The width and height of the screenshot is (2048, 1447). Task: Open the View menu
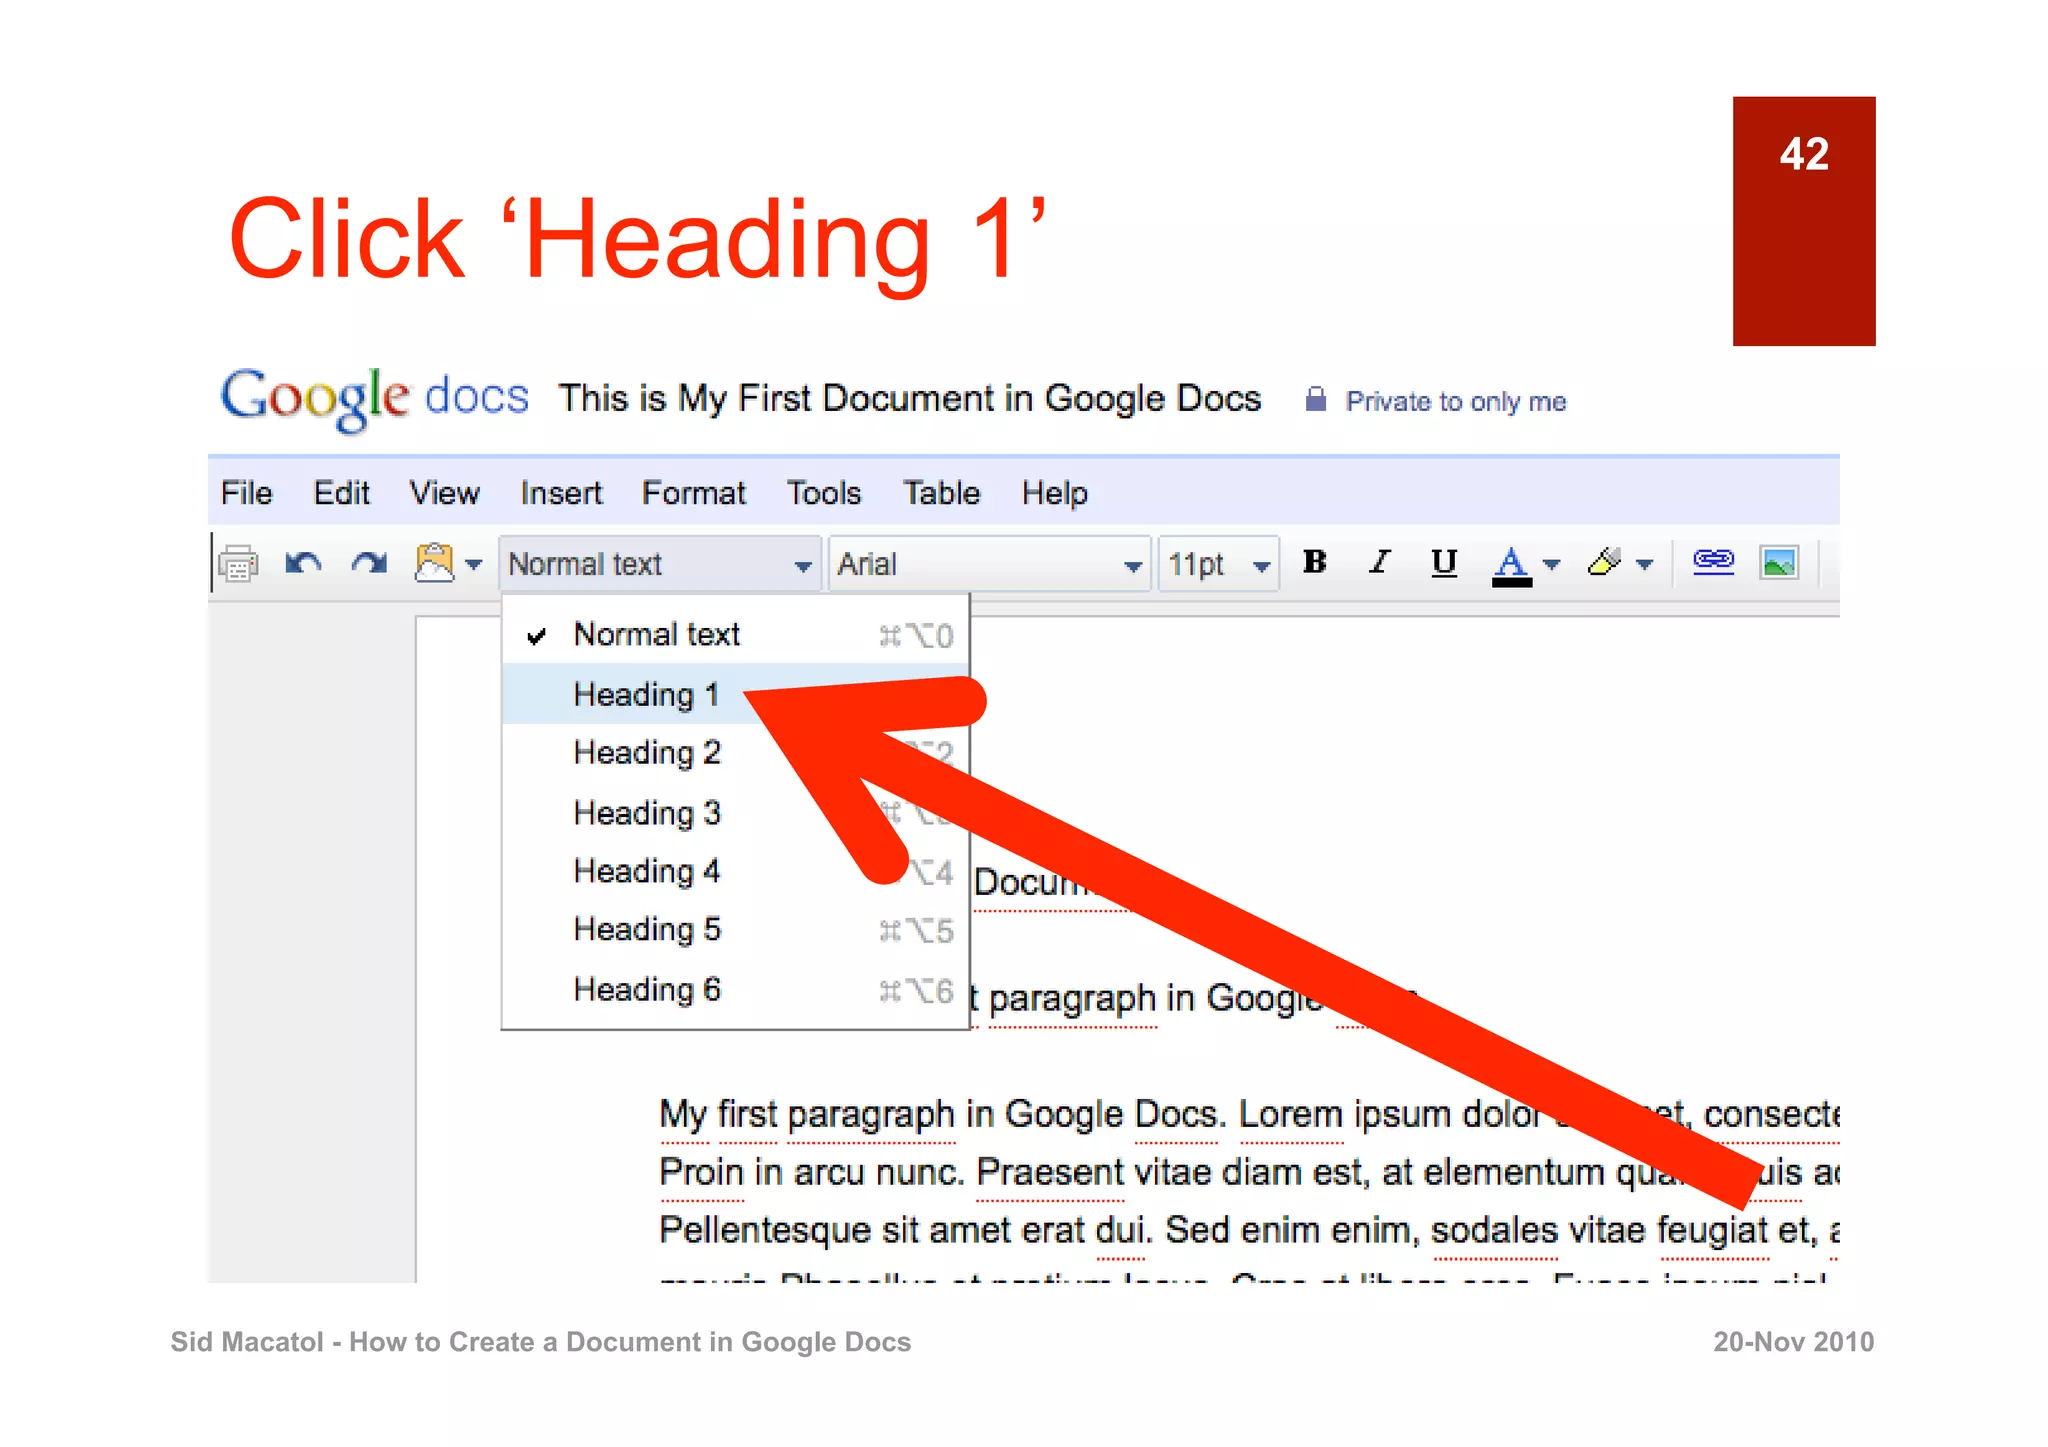tap(444, 493)
